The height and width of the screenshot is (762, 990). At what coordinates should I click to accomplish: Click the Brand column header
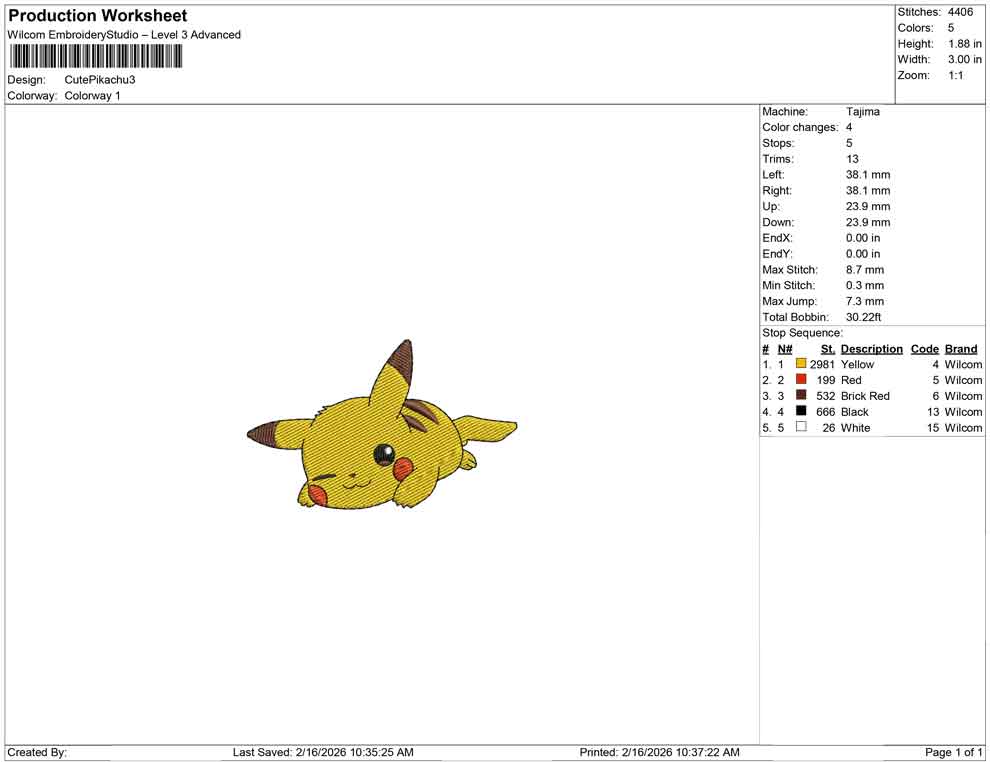coord(960,348)
